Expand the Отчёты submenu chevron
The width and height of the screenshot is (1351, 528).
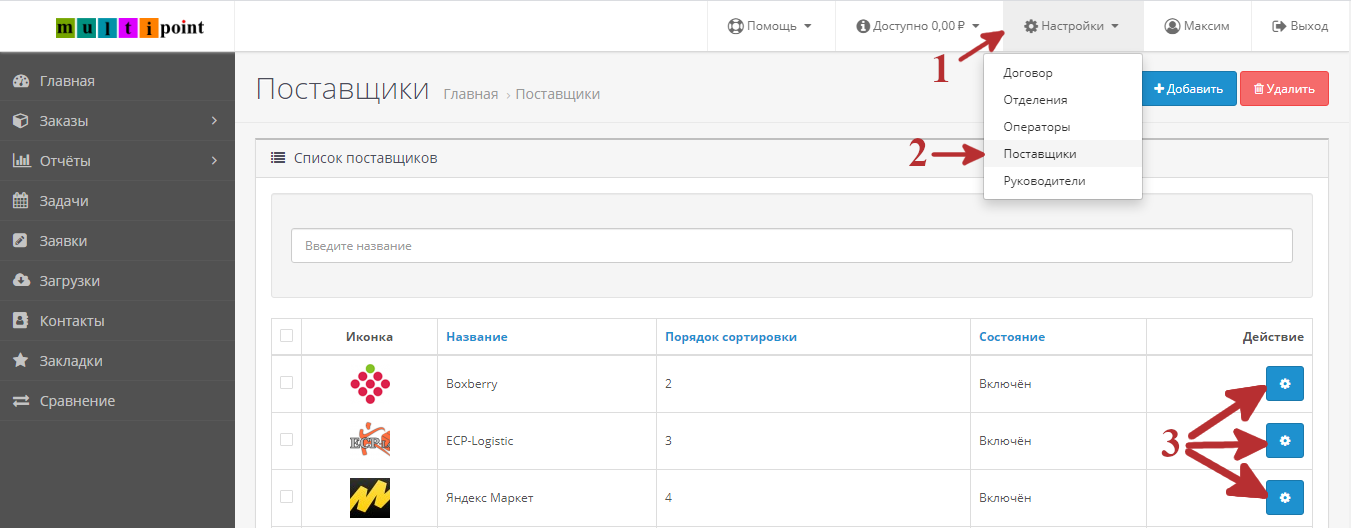click(x=215, y=161)
